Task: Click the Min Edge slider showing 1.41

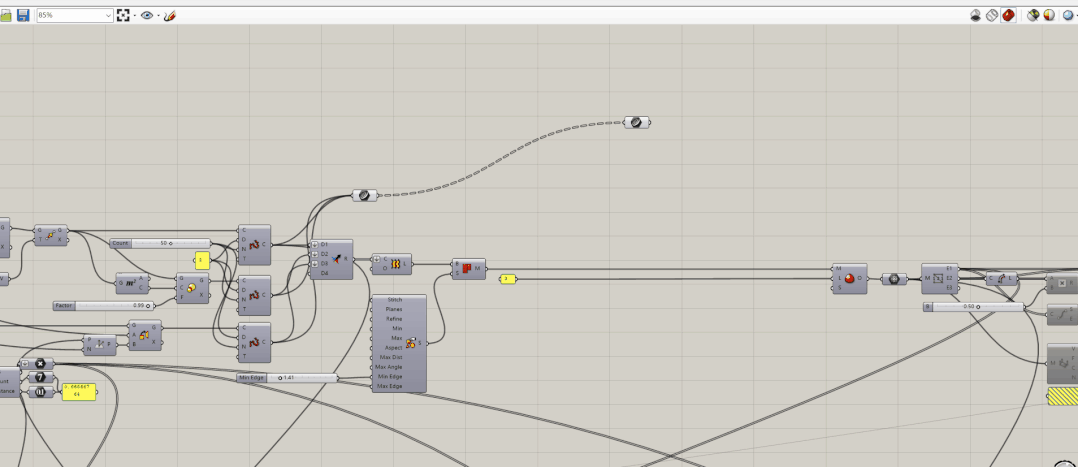Action: 287,378
